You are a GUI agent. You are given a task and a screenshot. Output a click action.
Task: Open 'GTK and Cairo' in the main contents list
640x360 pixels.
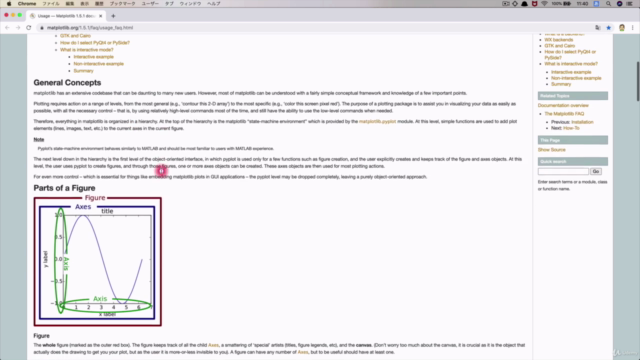[x=75, y=36]
